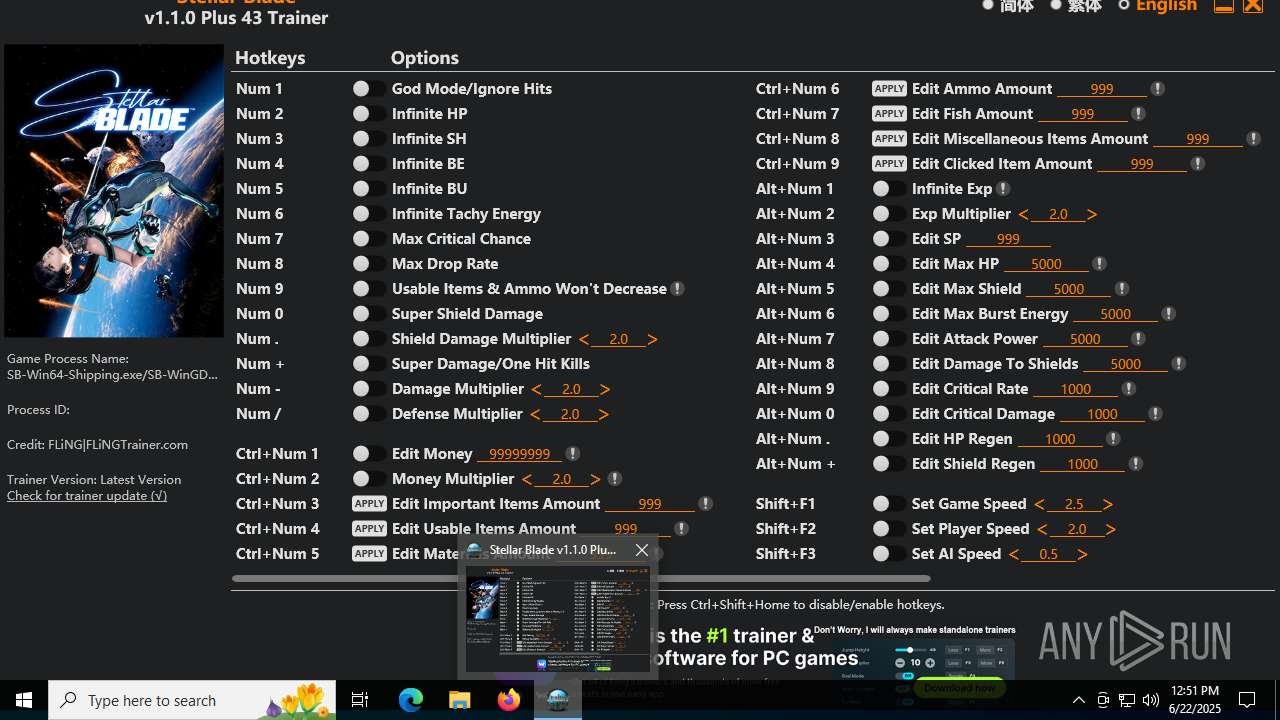Click info icon beside Edit Shield Regen

1135,464
